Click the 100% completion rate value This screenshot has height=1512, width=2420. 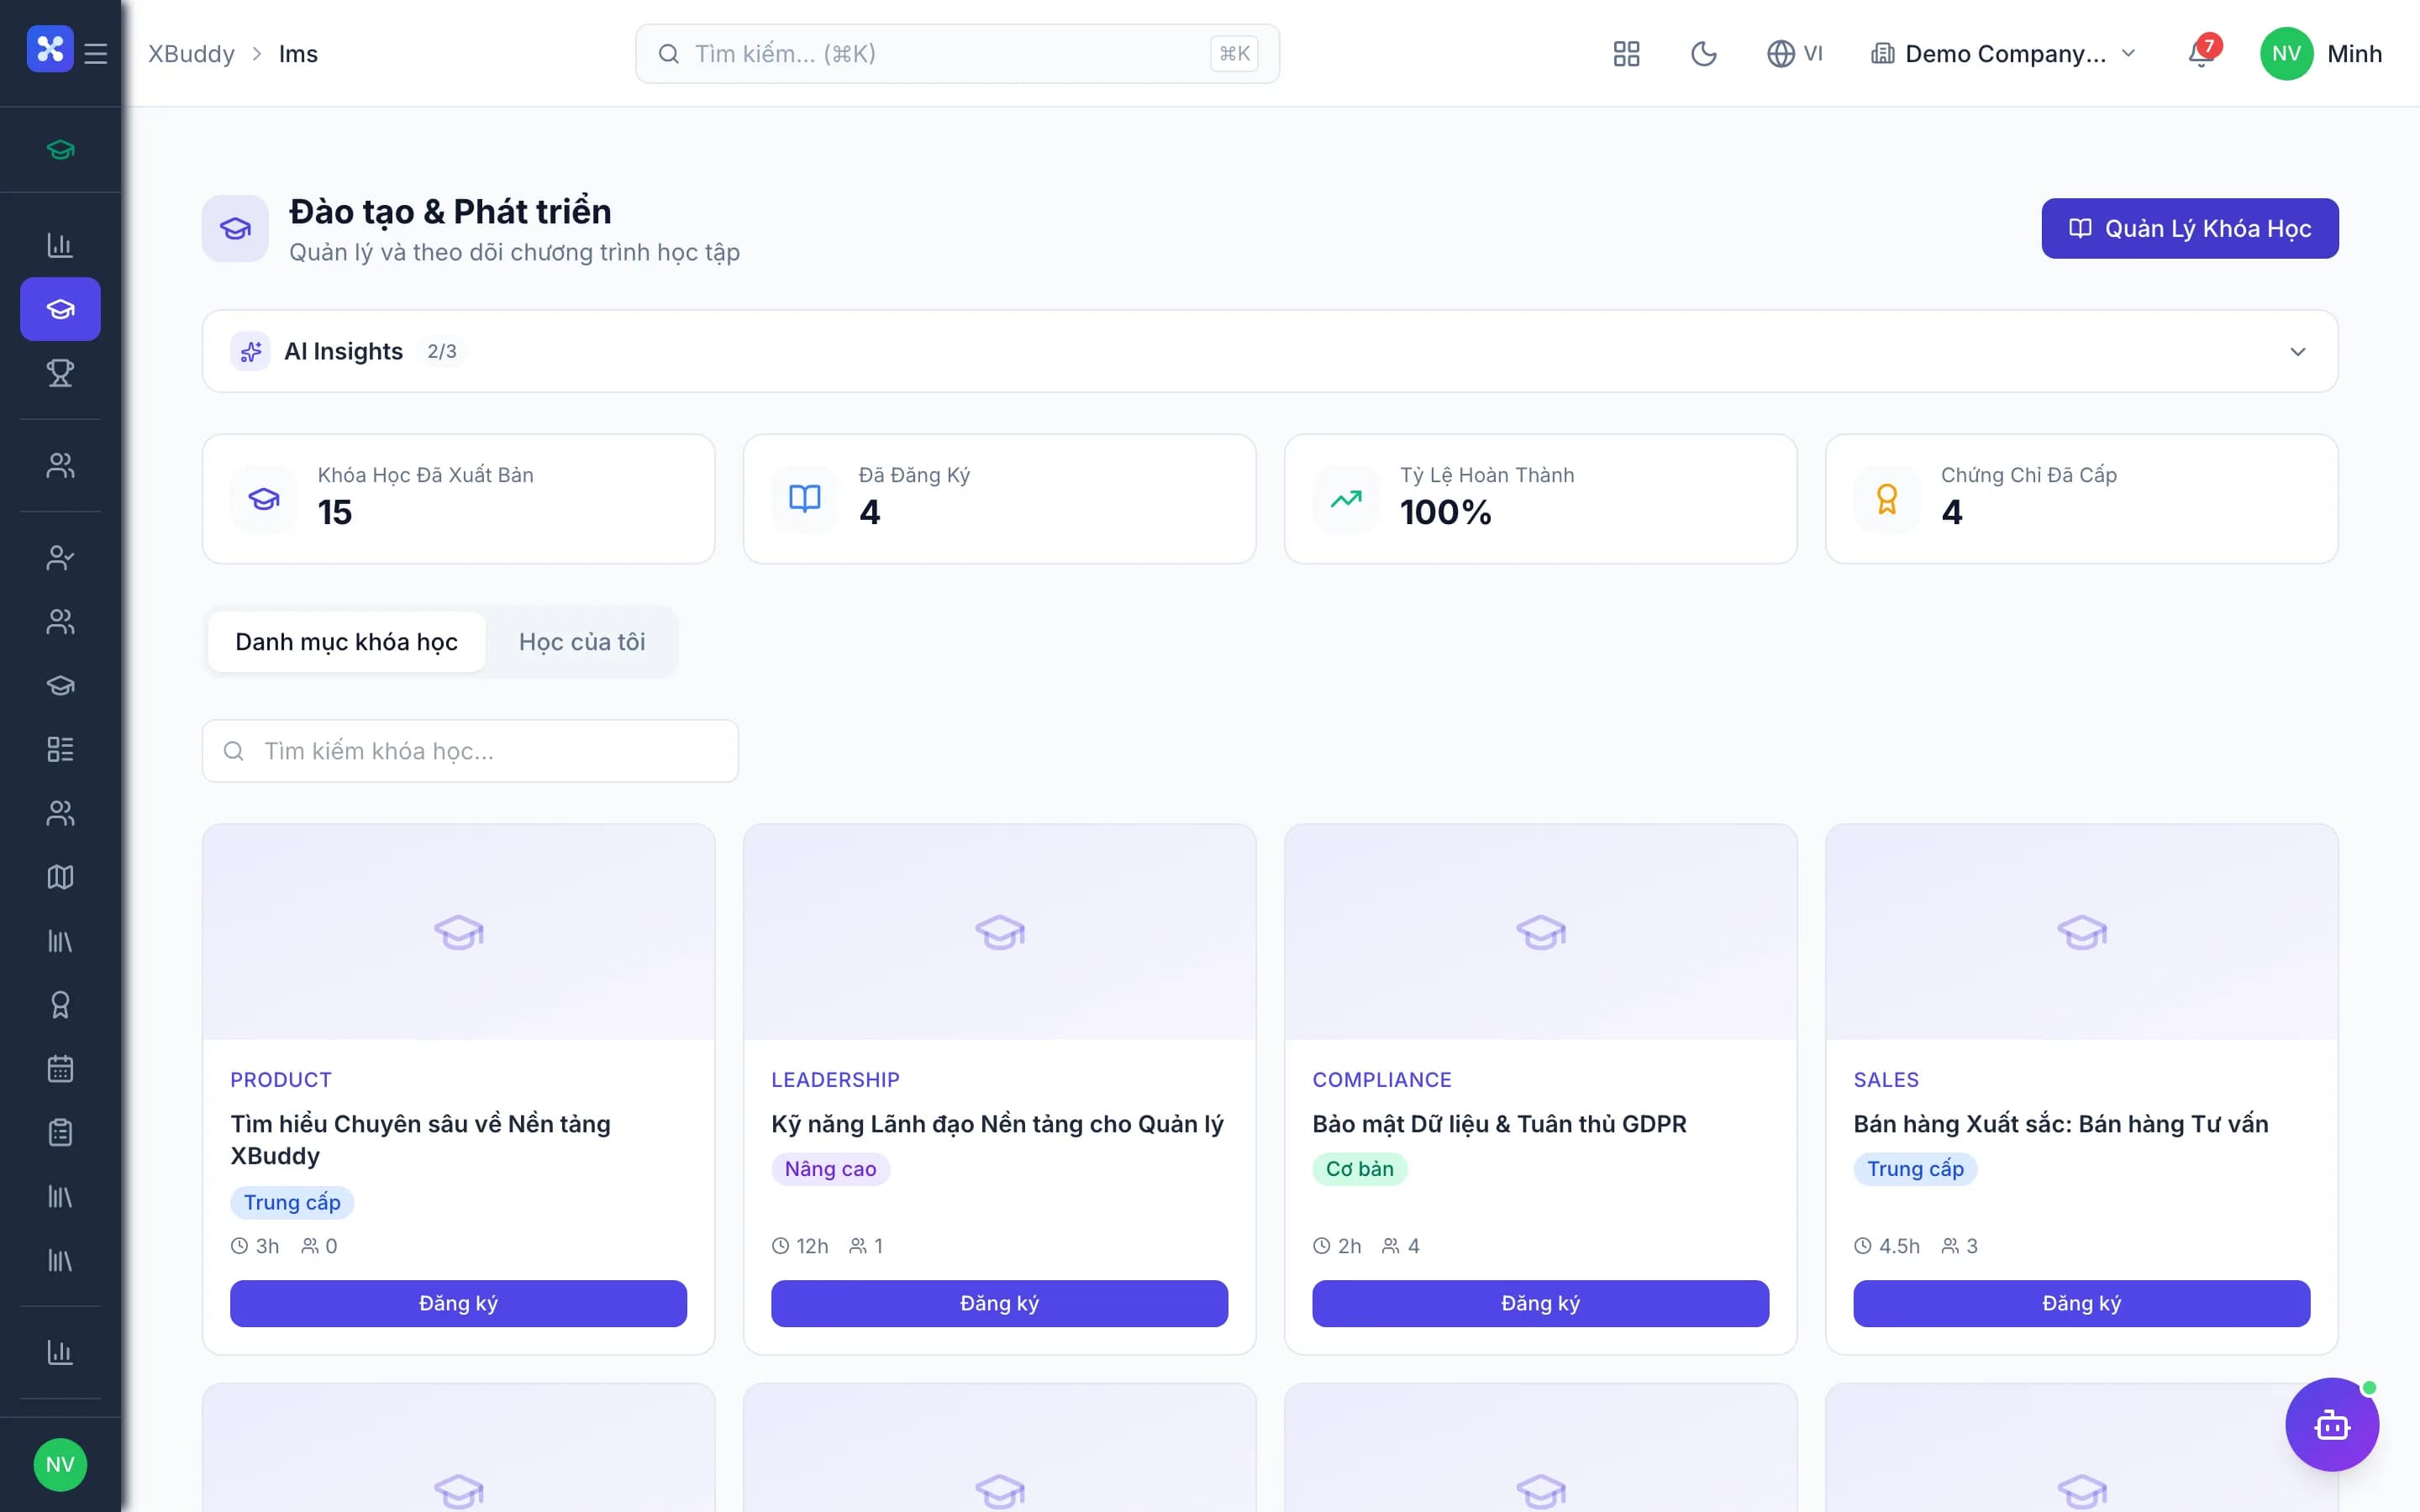coord(1445,513)
